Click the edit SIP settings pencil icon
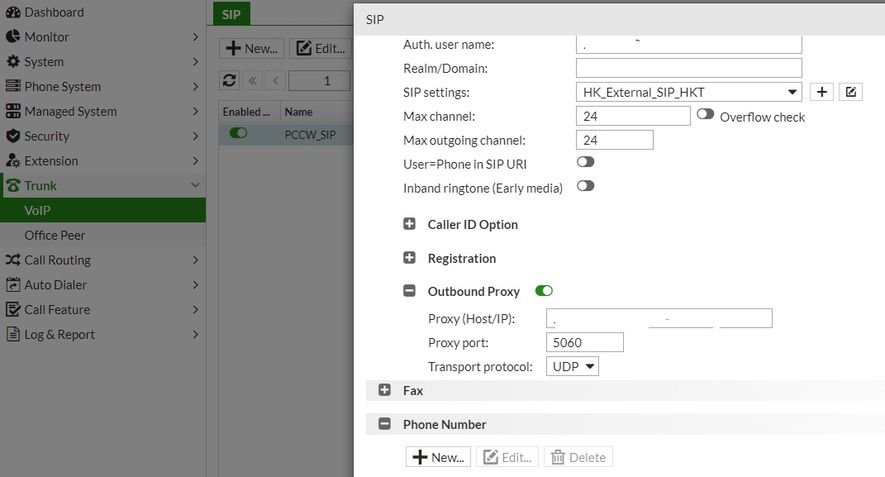The height and width of the screenshot is (477, 885). click(850, 92)
